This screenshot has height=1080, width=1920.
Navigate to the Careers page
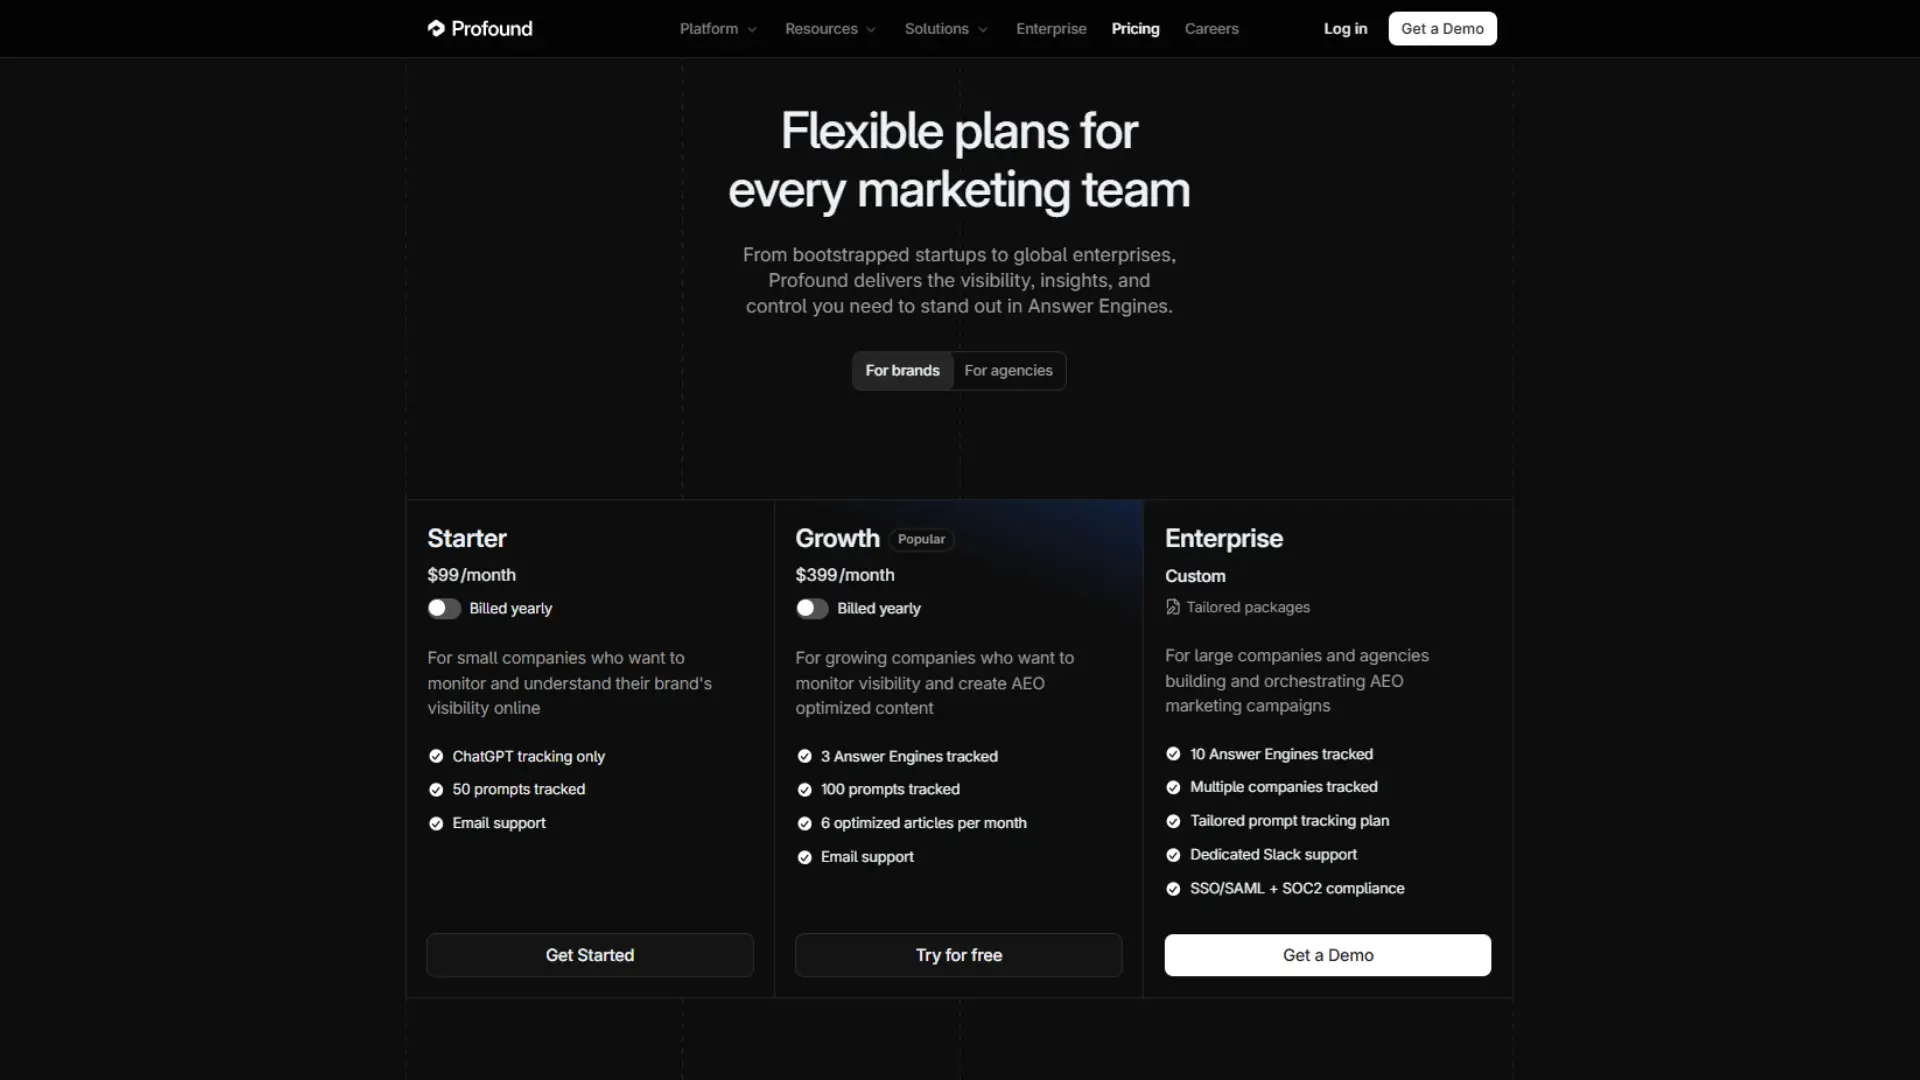pyautogui.click(x=1211, y=28)
